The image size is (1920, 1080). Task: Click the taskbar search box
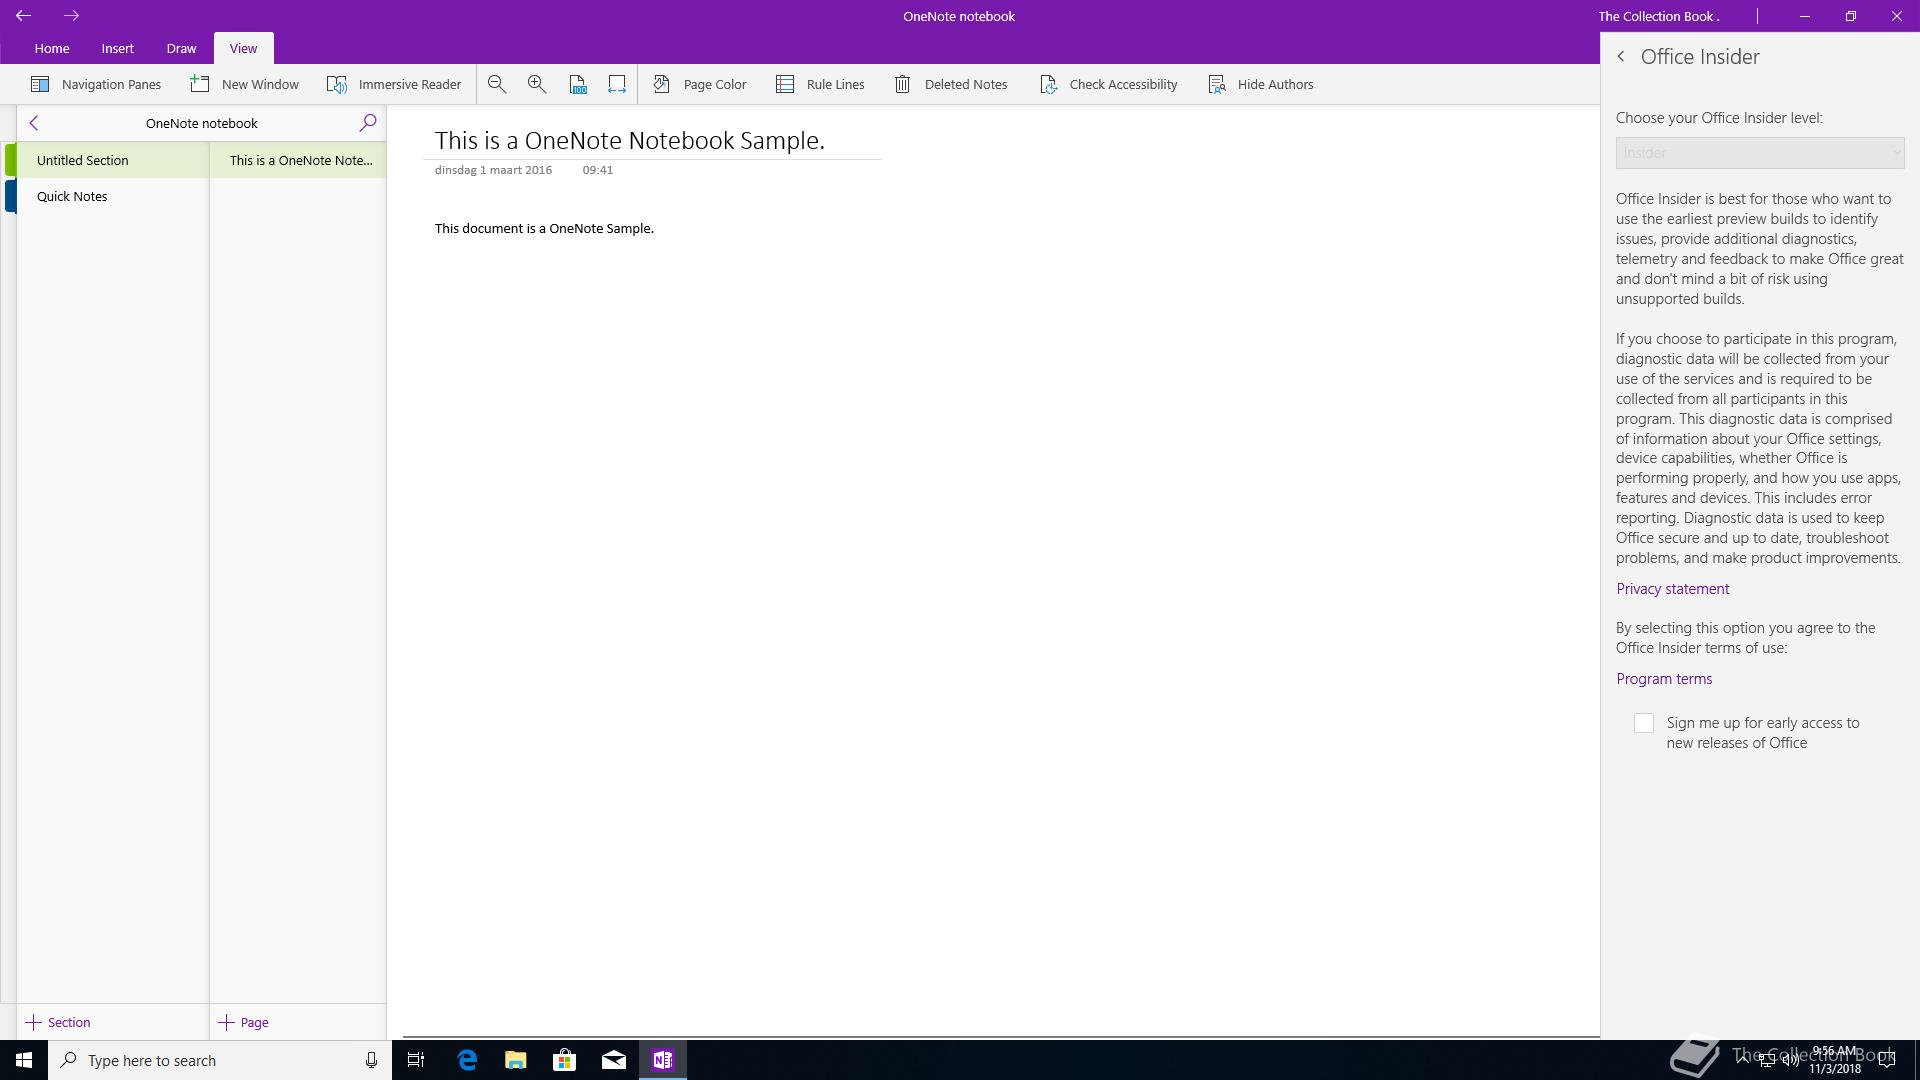click(219, 1060)
